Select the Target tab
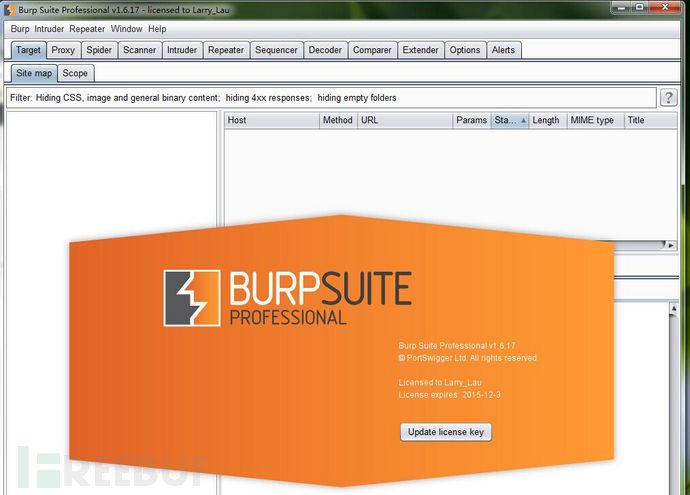This screenshot has height=495, width=690. (x=28, y=50)
